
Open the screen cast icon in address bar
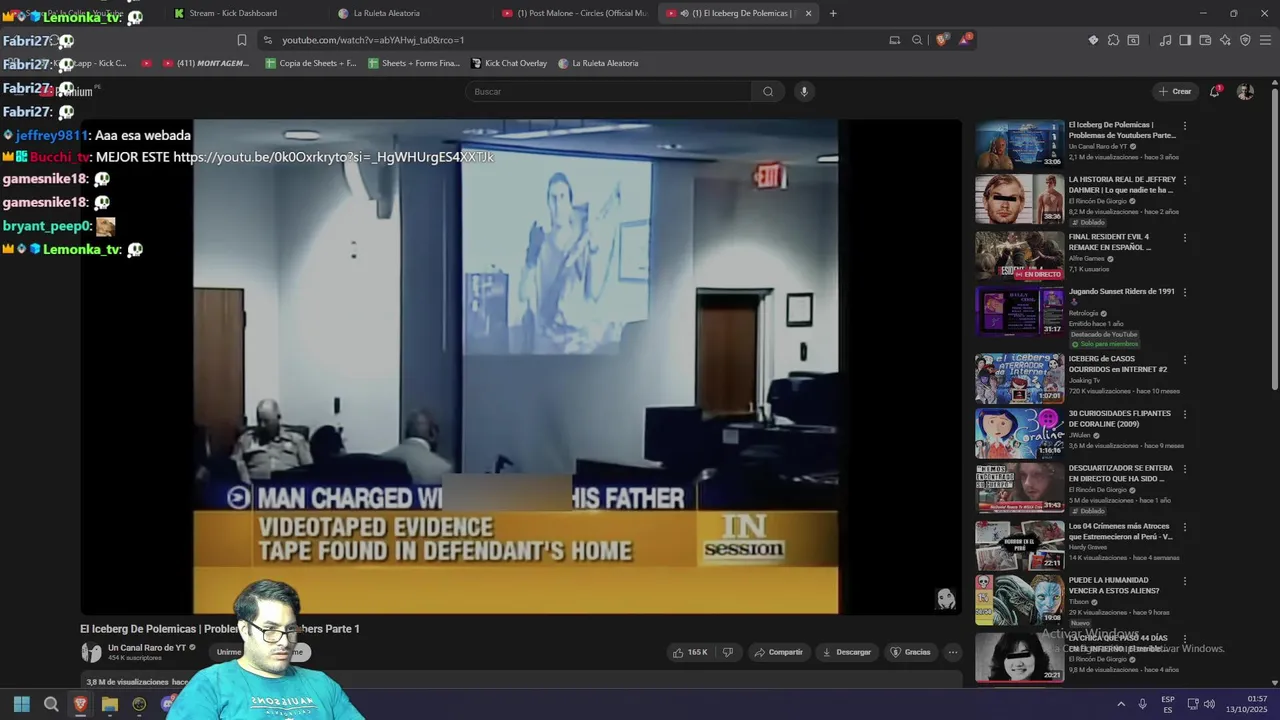(894, 40)
